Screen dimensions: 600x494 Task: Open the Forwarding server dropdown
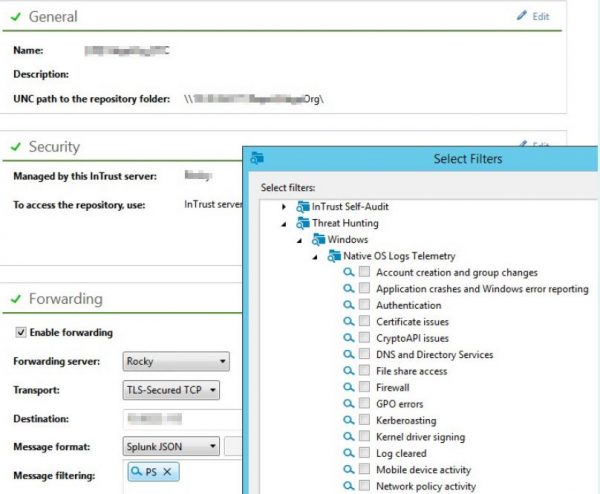[176, 361]
